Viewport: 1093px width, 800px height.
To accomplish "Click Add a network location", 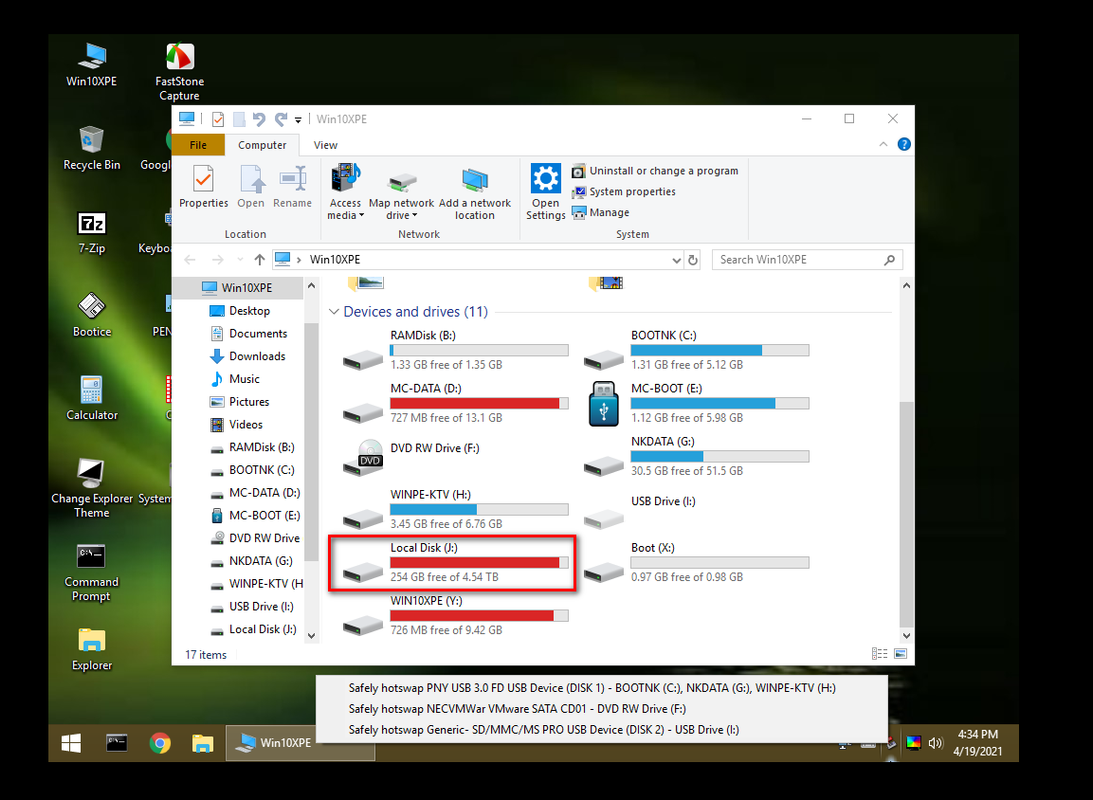I will [475, 192].
